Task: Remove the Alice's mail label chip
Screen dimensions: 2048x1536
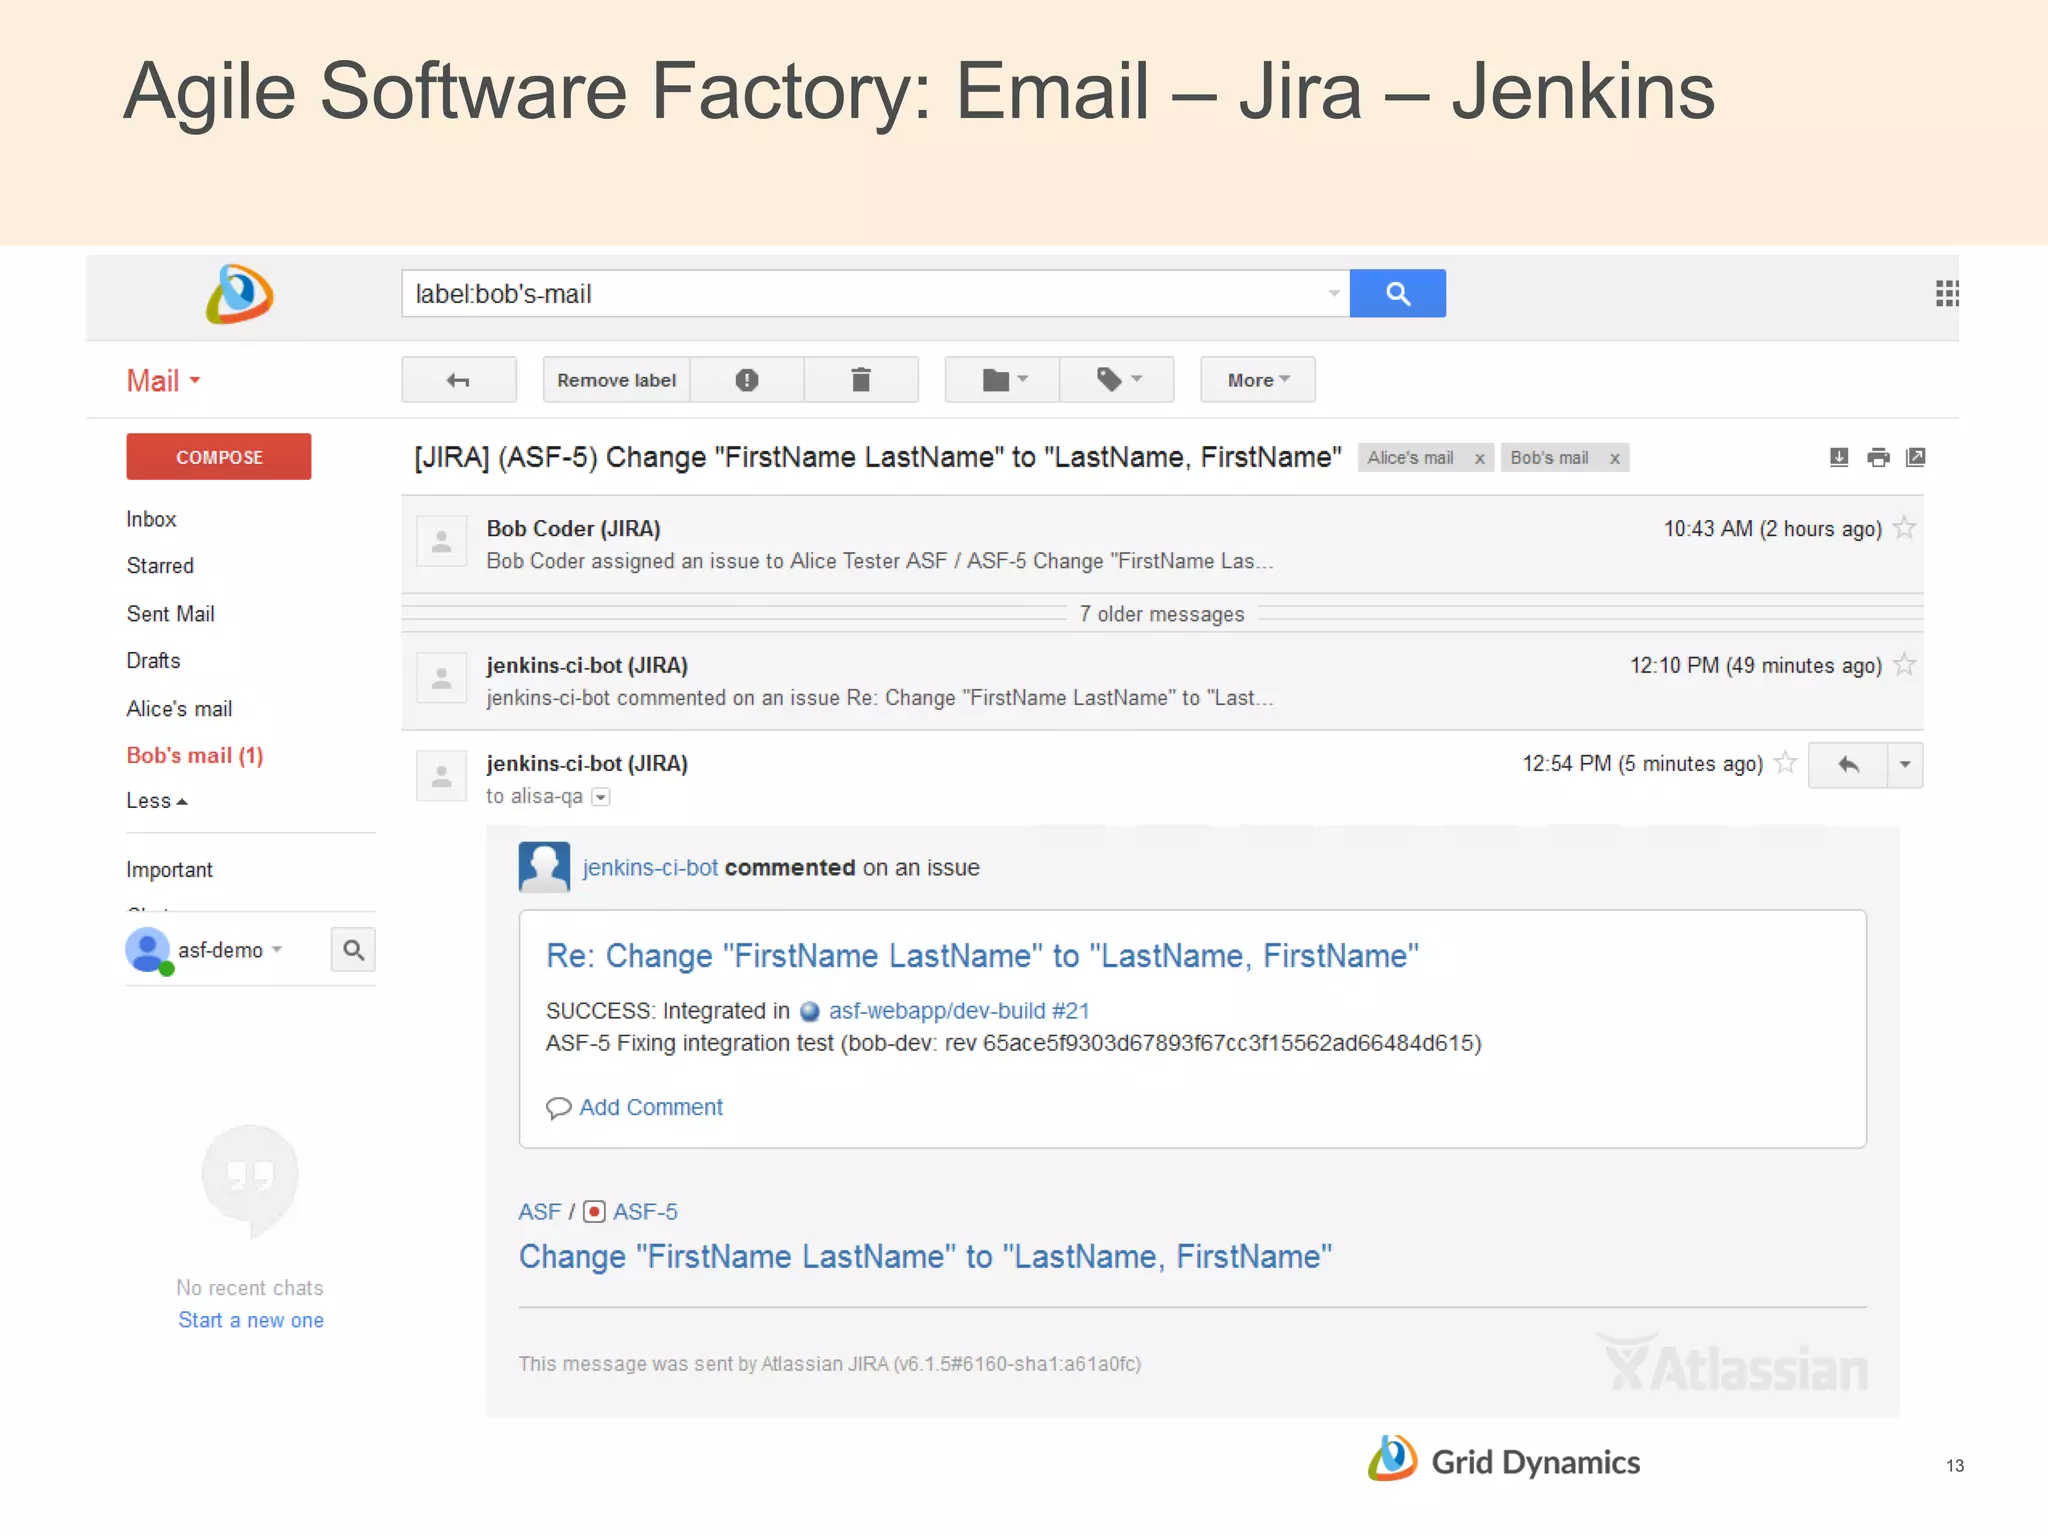Action: (1479, 458)
